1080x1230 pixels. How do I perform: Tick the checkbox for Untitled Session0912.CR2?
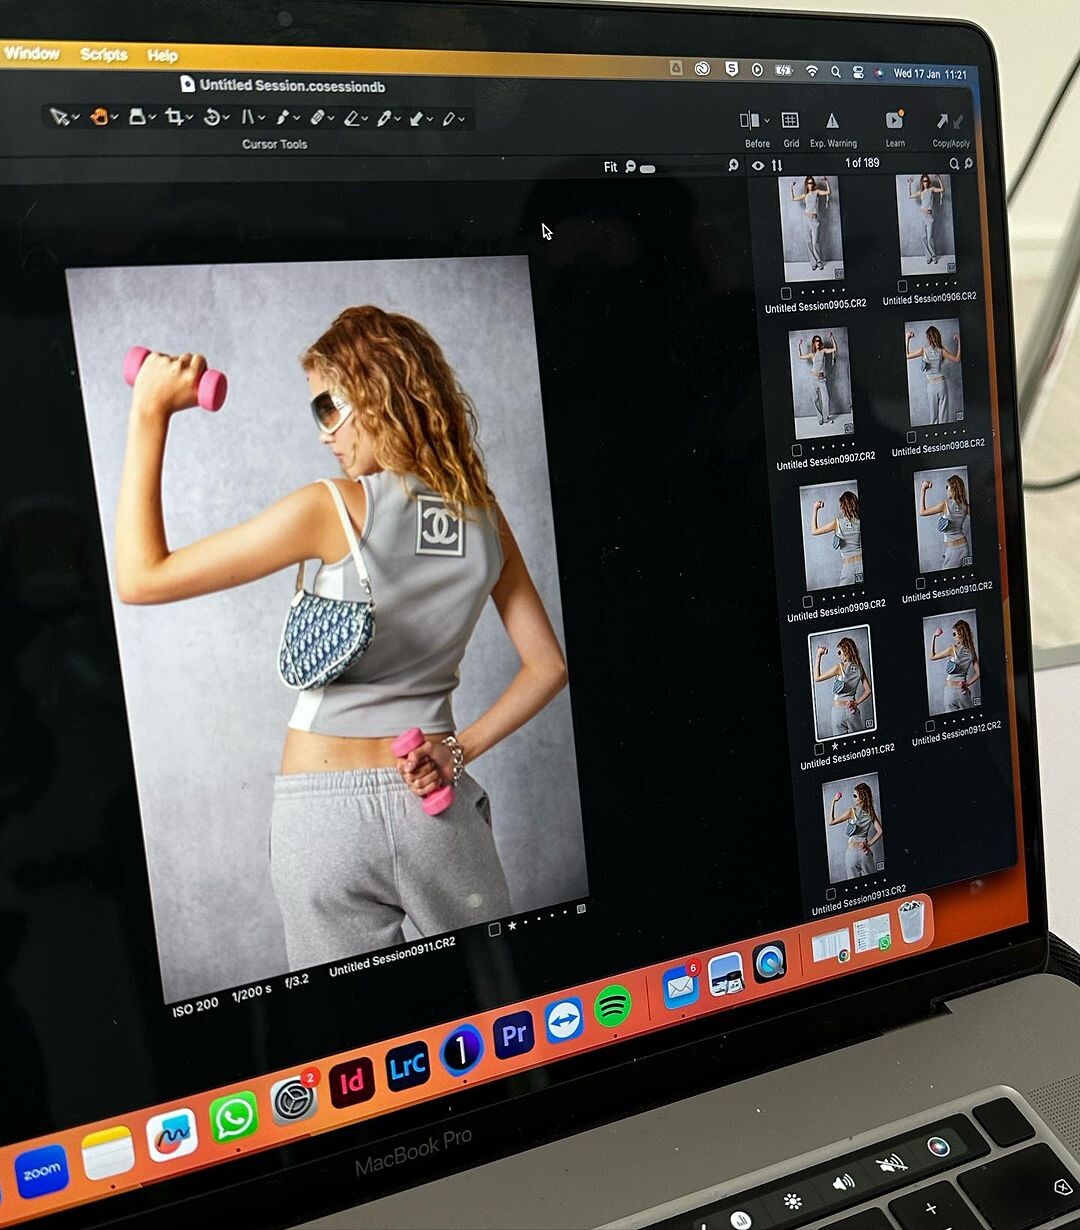click(x=931, y=727)
